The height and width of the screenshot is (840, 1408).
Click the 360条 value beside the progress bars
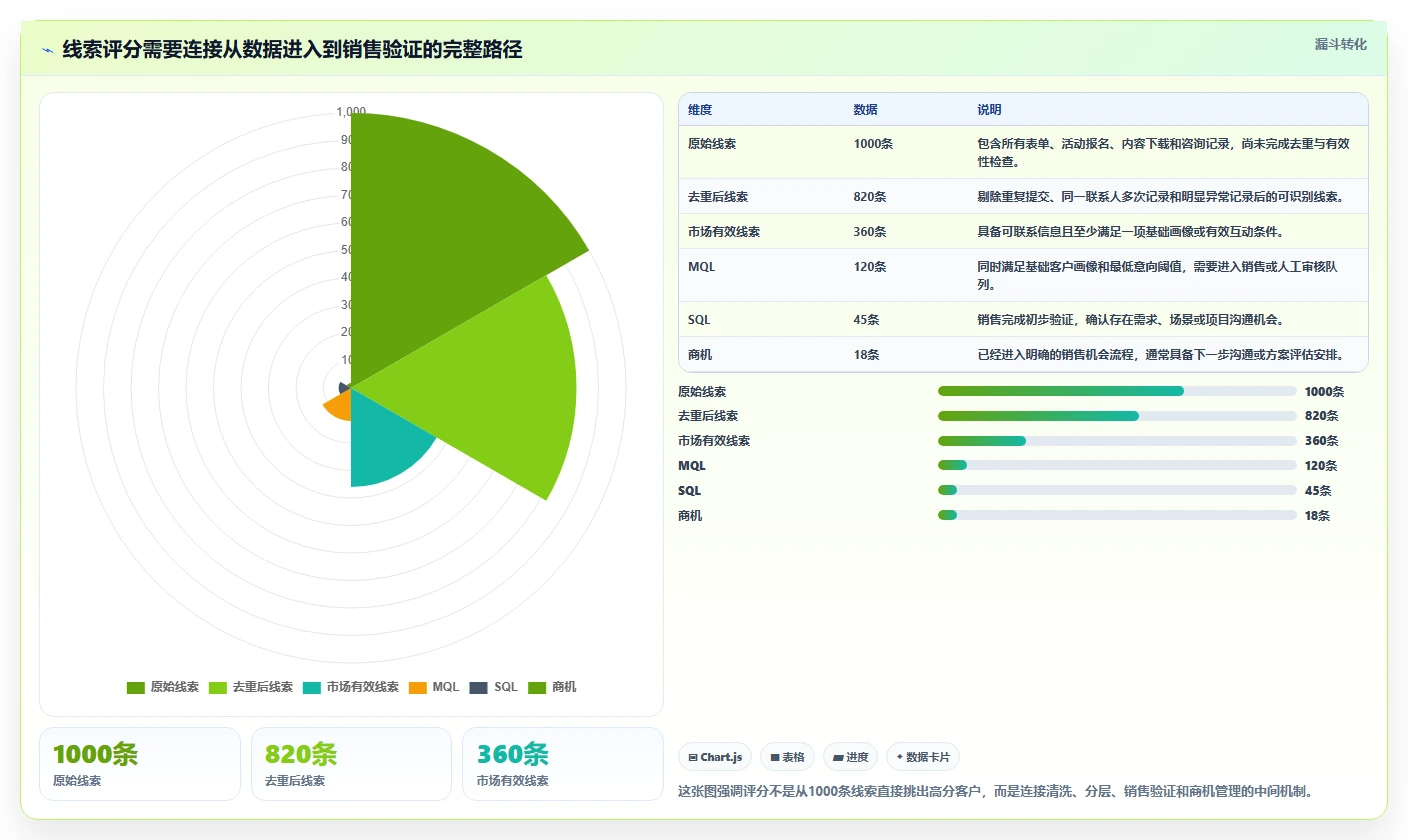coord(1322,441)
